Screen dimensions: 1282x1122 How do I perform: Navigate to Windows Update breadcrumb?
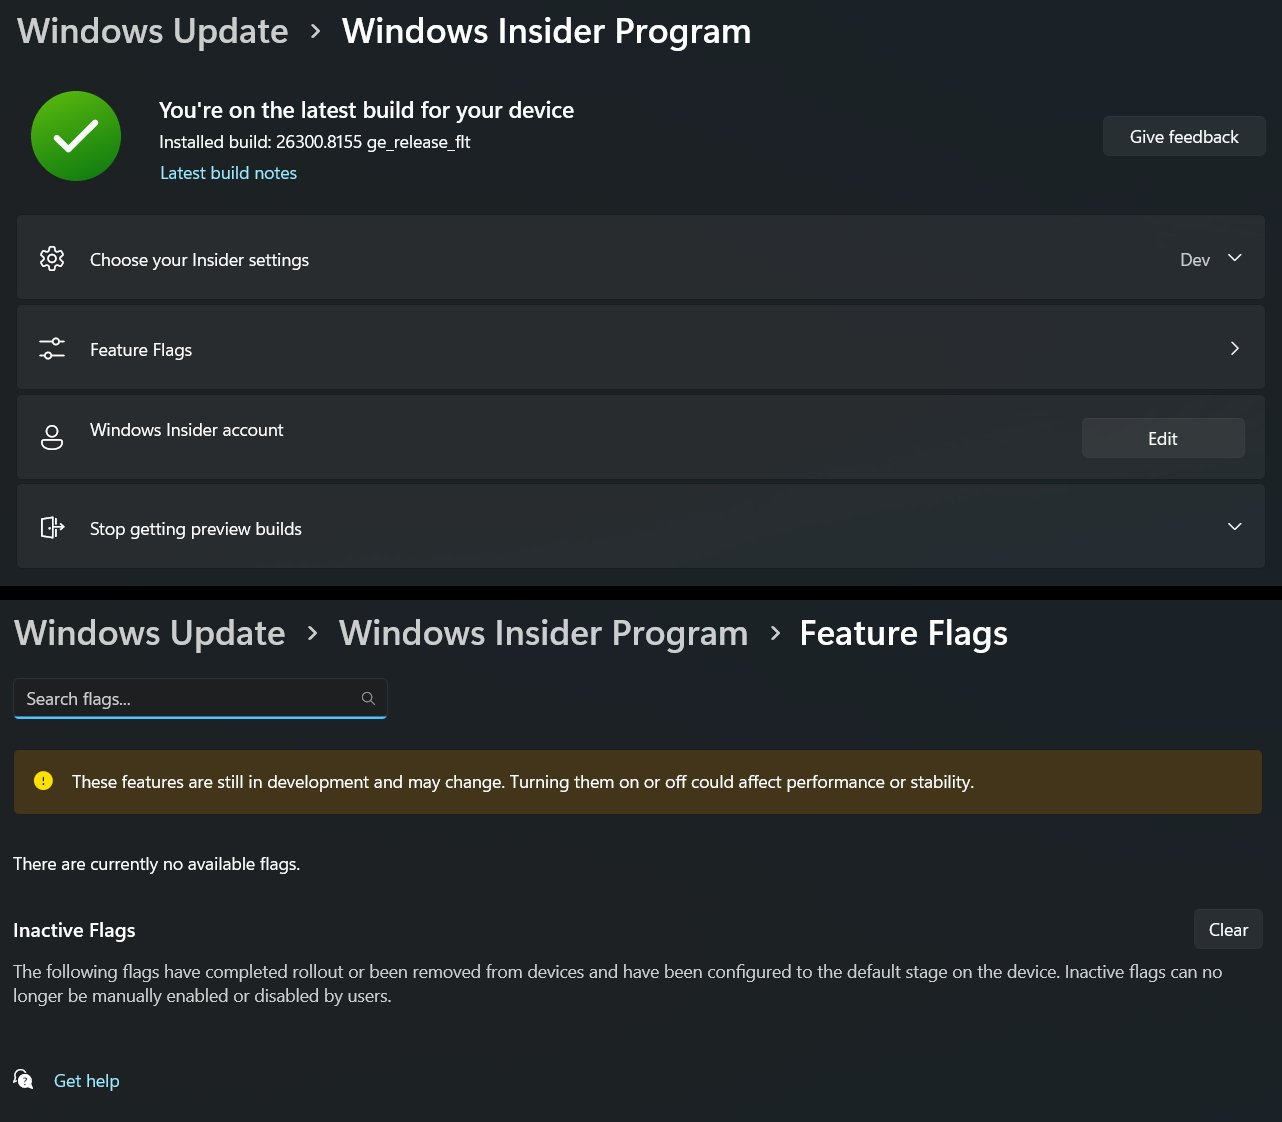tap(150, 31)
